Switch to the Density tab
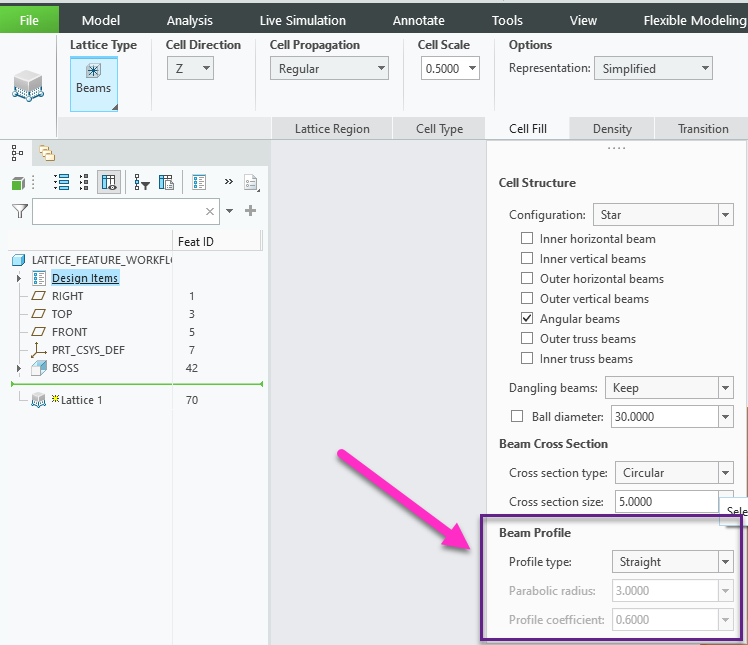The width and height of the screenshot is (748, 645). pyautogui.click(x=612, y=129)
